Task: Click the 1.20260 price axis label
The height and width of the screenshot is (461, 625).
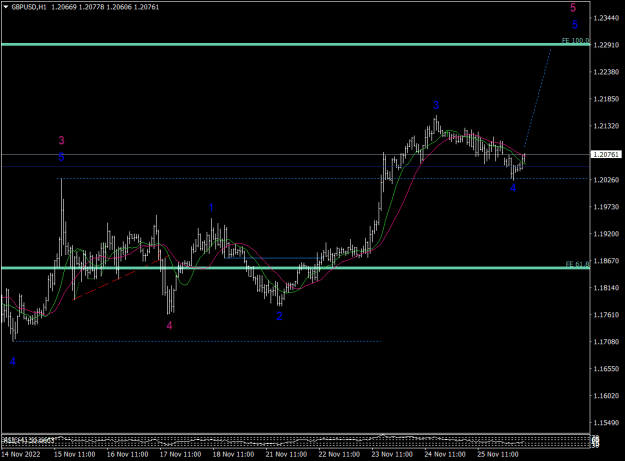Action: 605,180
